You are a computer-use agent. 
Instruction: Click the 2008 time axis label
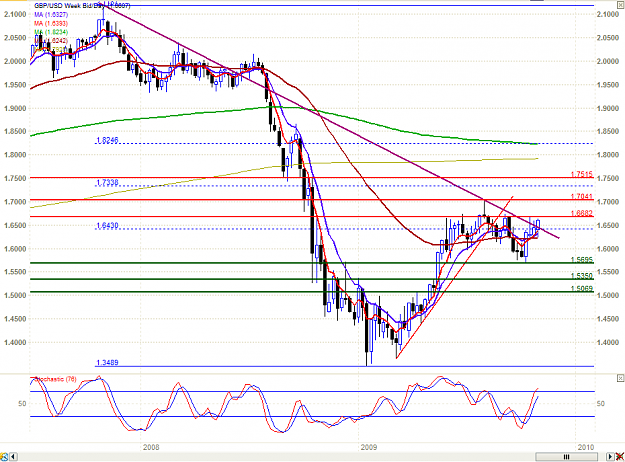[151, 447]
